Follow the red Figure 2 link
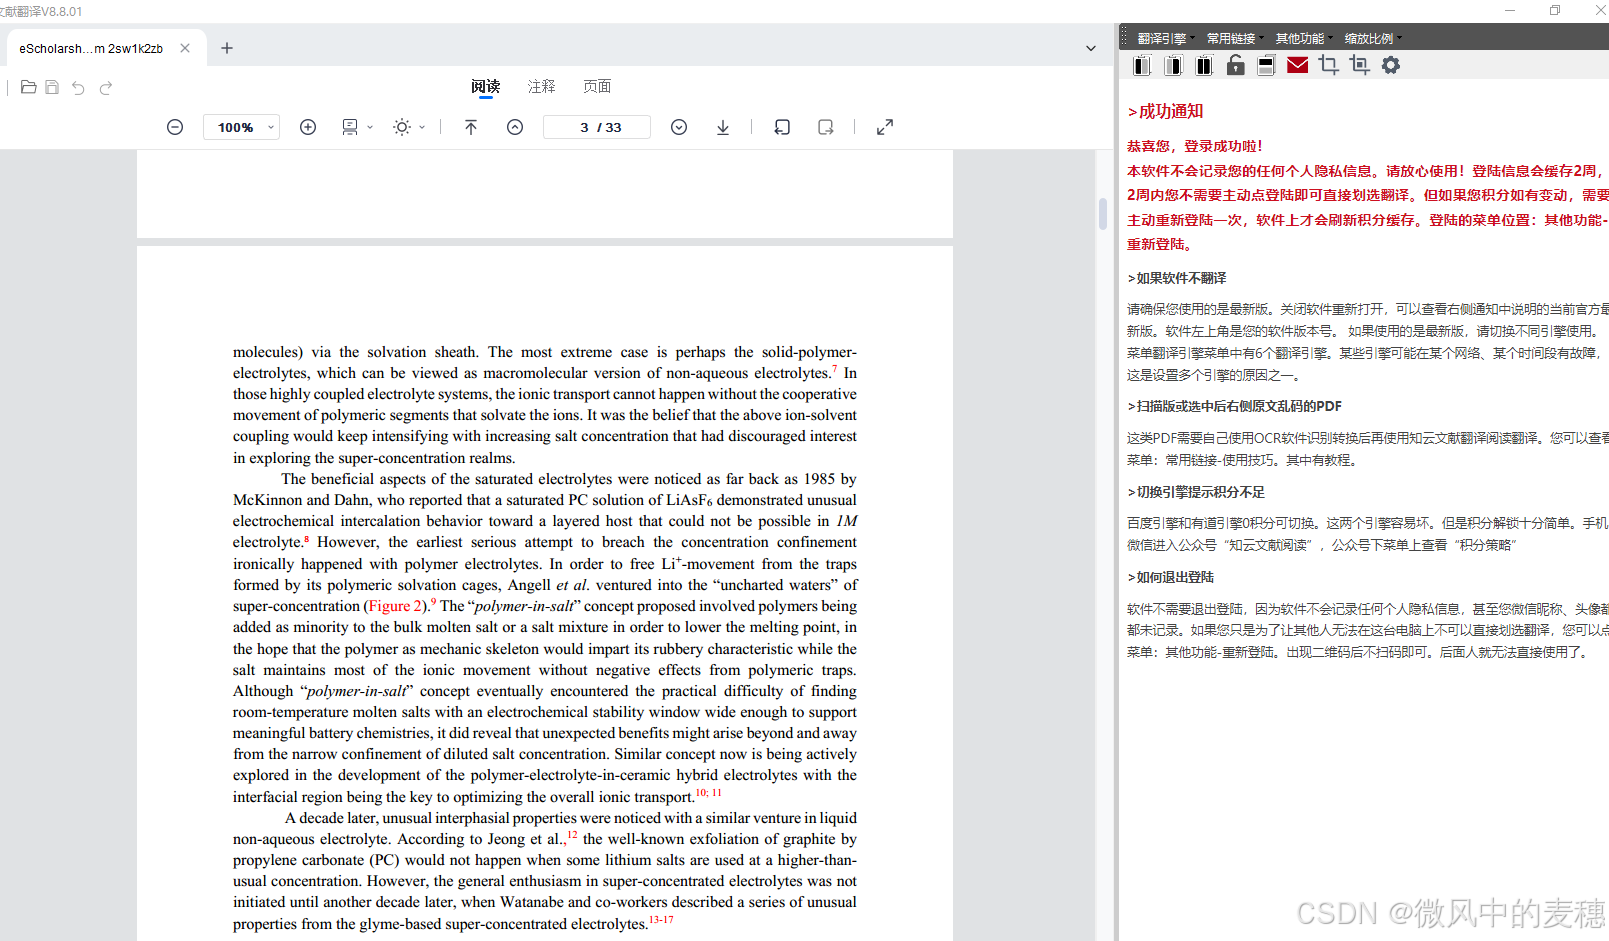 click(x=397, y=606)
